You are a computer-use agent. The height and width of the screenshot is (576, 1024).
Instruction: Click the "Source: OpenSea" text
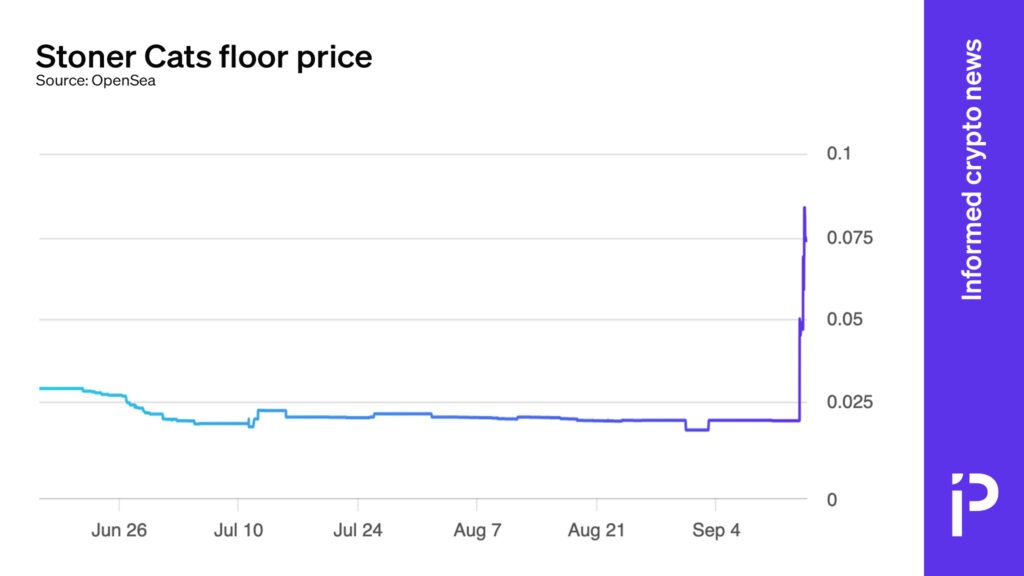point(96,81)
